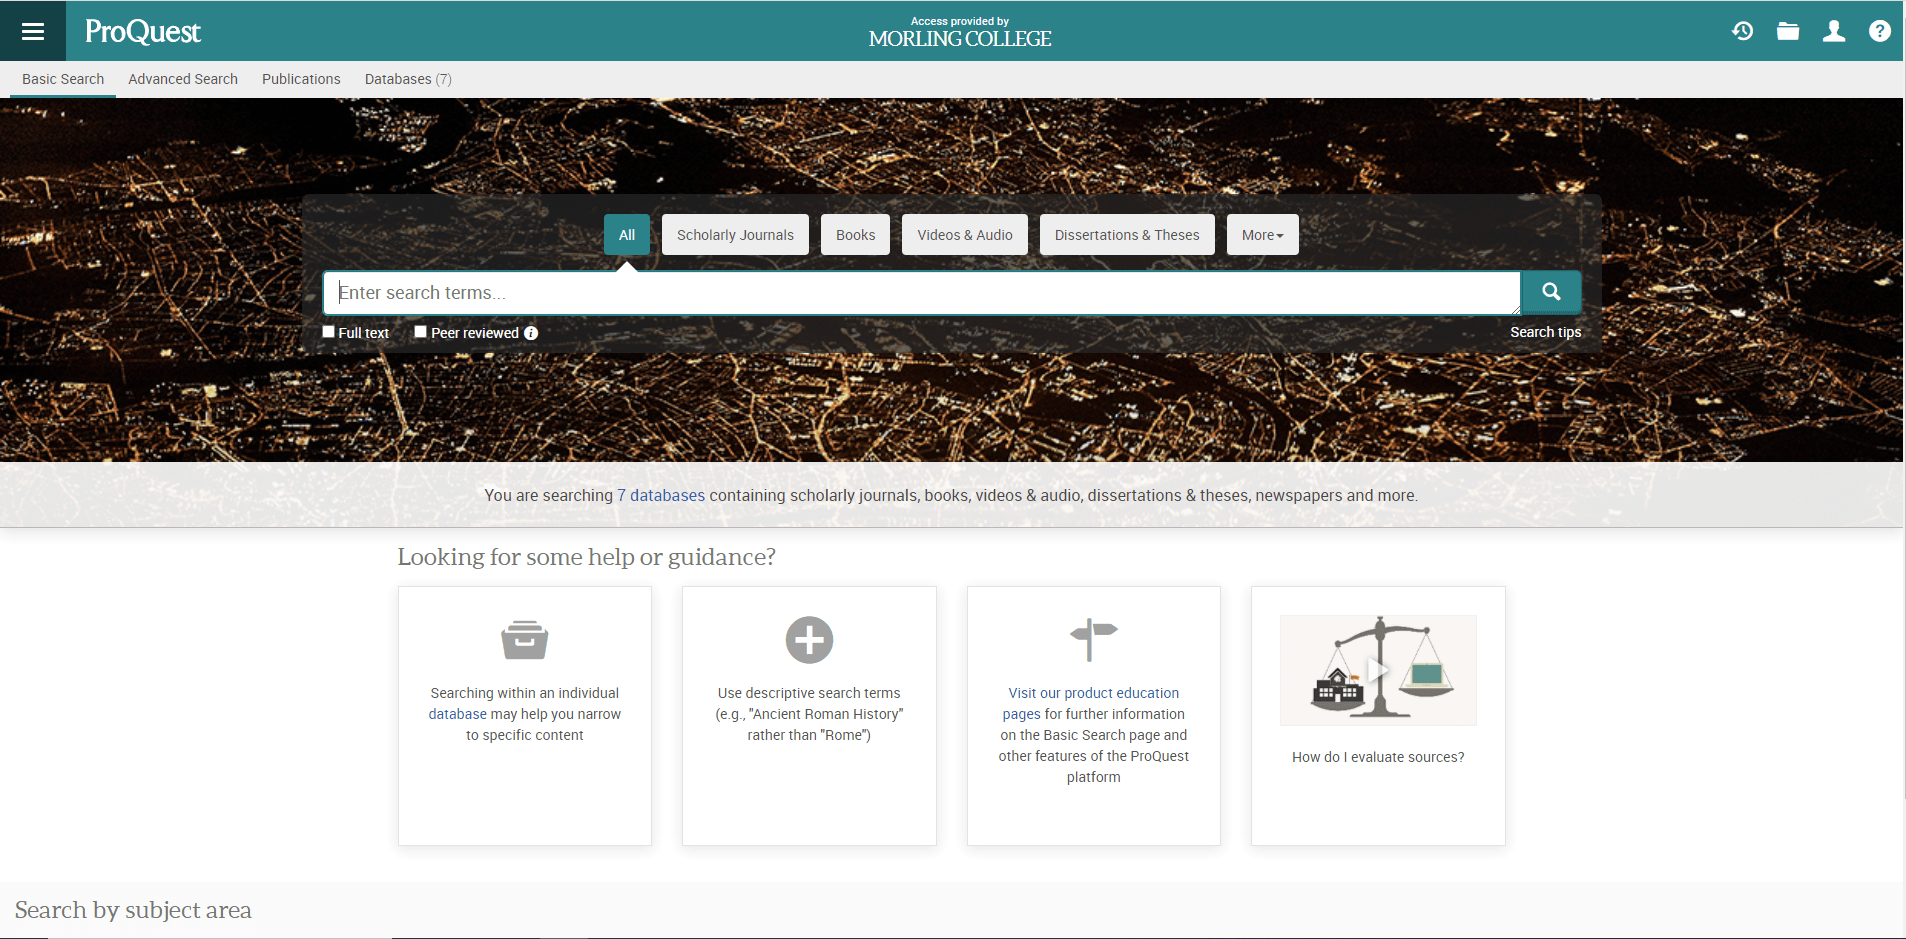Open the account profile menu
Viewport: 1906px width, 939px height.
coord(1835,31)
